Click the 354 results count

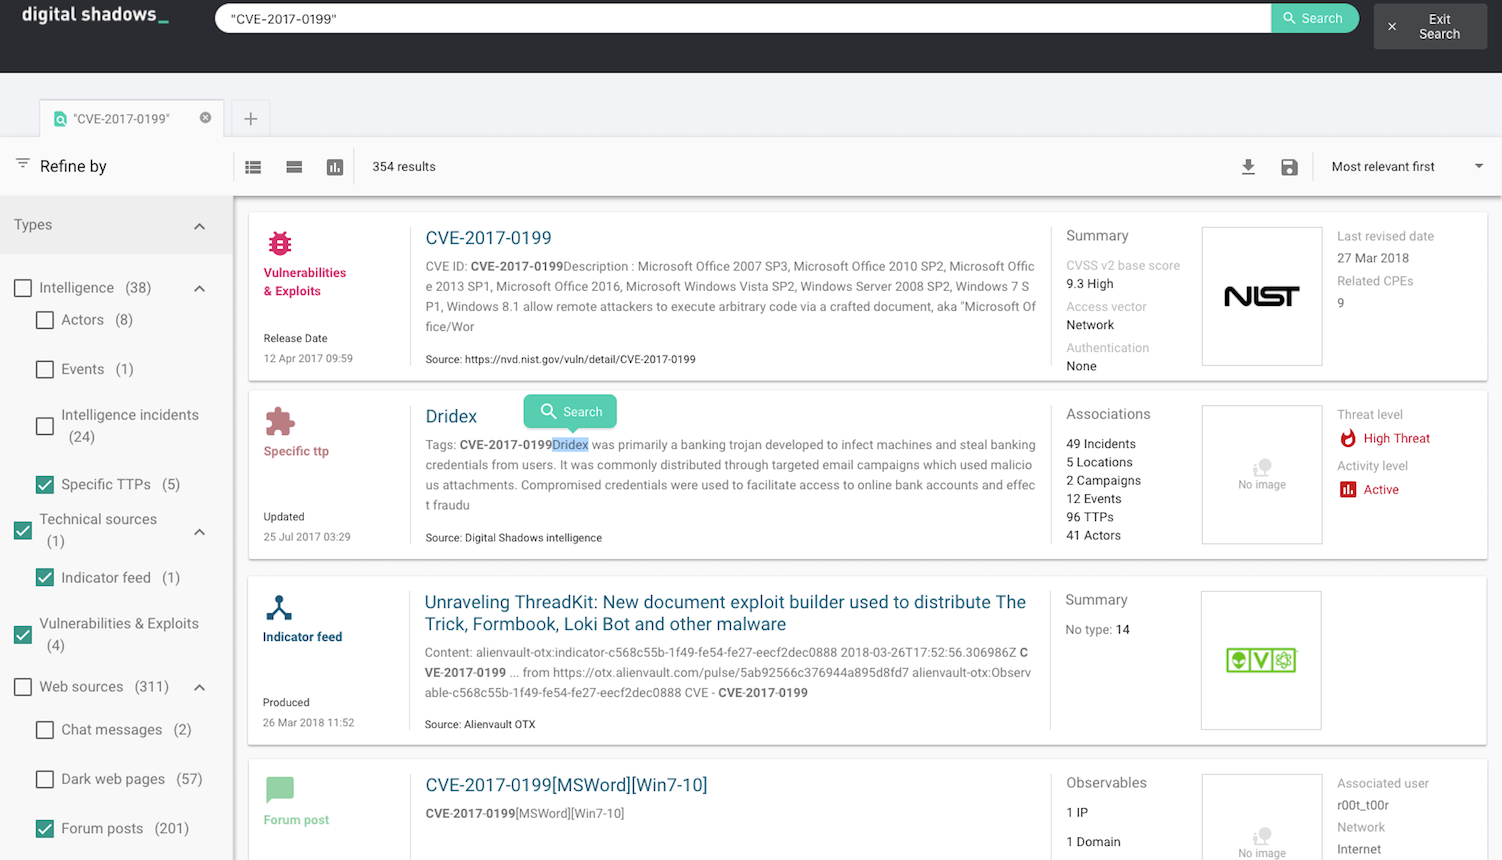404,167
